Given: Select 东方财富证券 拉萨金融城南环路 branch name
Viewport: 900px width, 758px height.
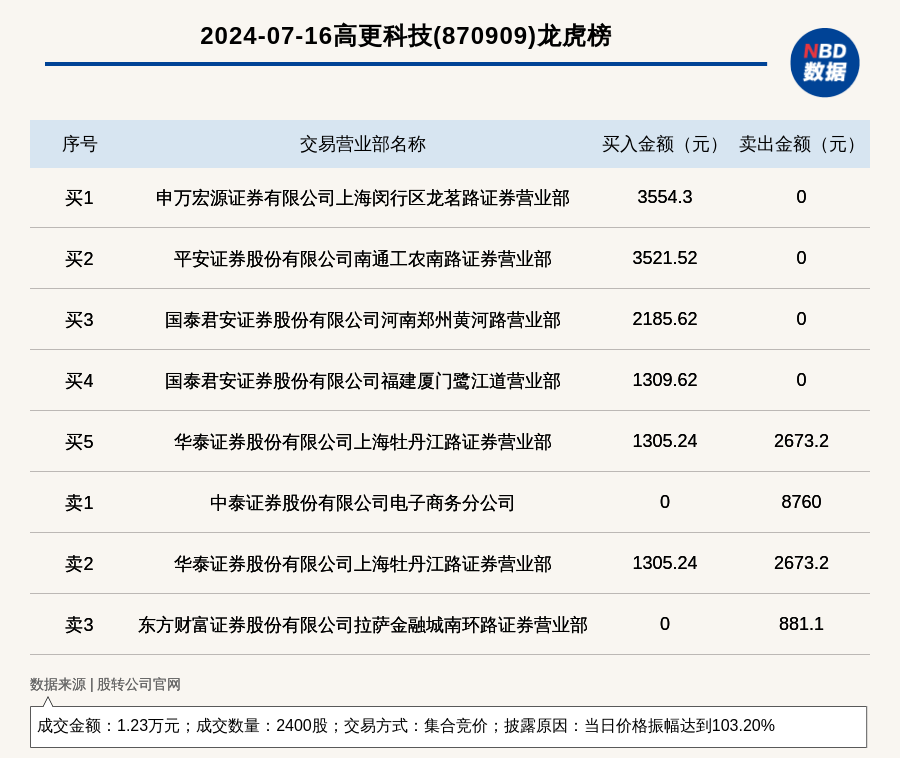Looking at the screenshot, I should click(x=363, y=624).
